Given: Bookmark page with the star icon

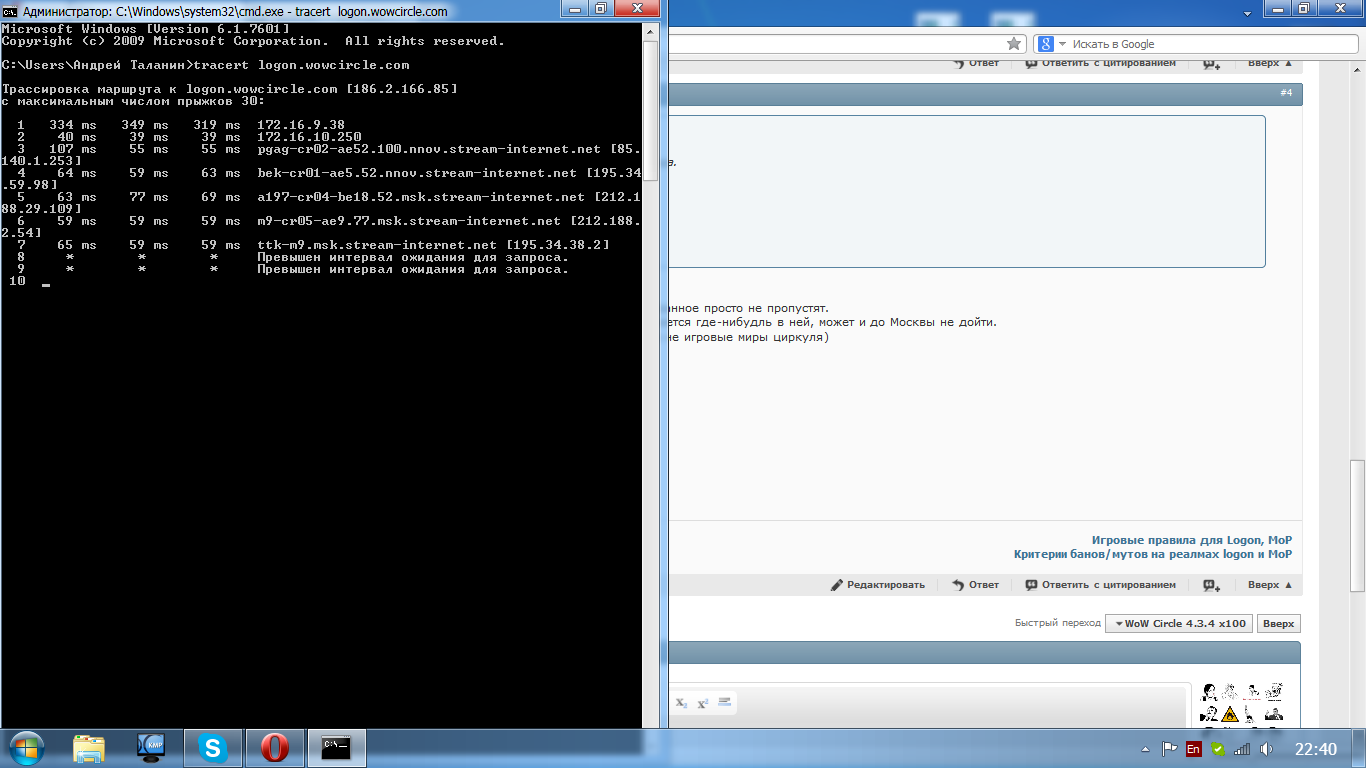Looking at the screenshot, I should 1013,44.
